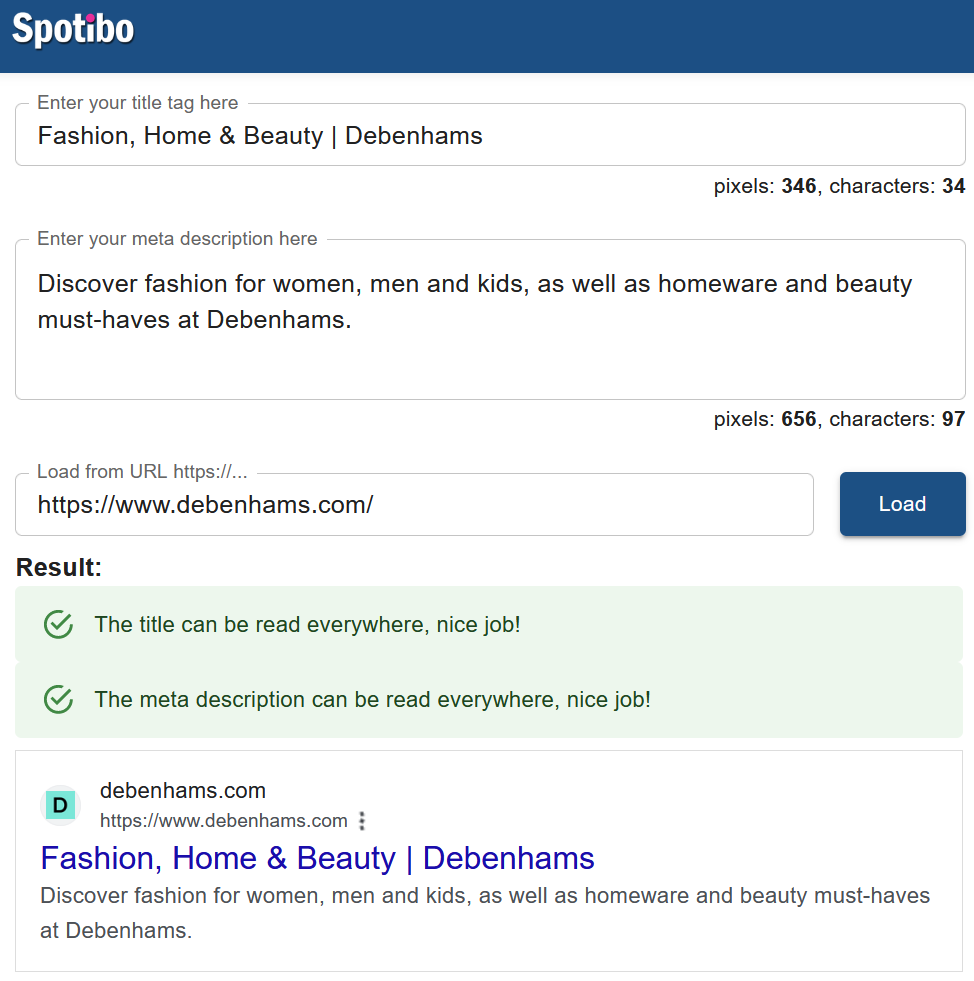Click the D favicon in the search preview
The width and height of the screenshot is (974, 981).
tap(60, 805)
